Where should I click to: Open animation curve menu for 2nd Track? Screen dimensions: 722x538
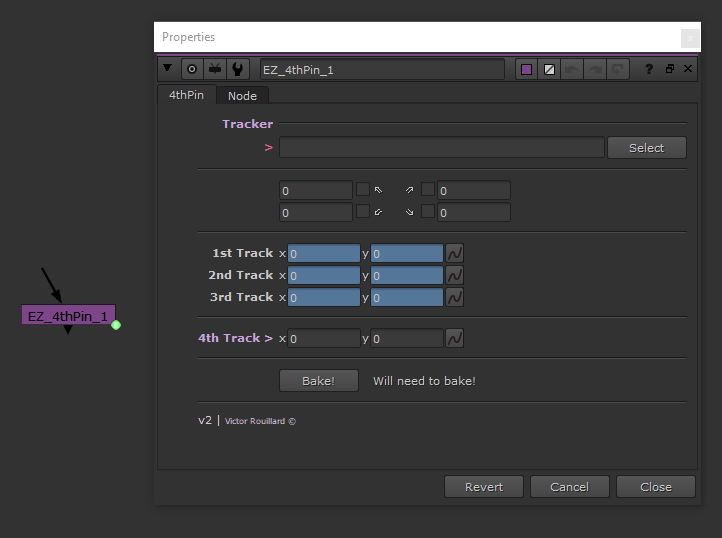tap(454, 276)
